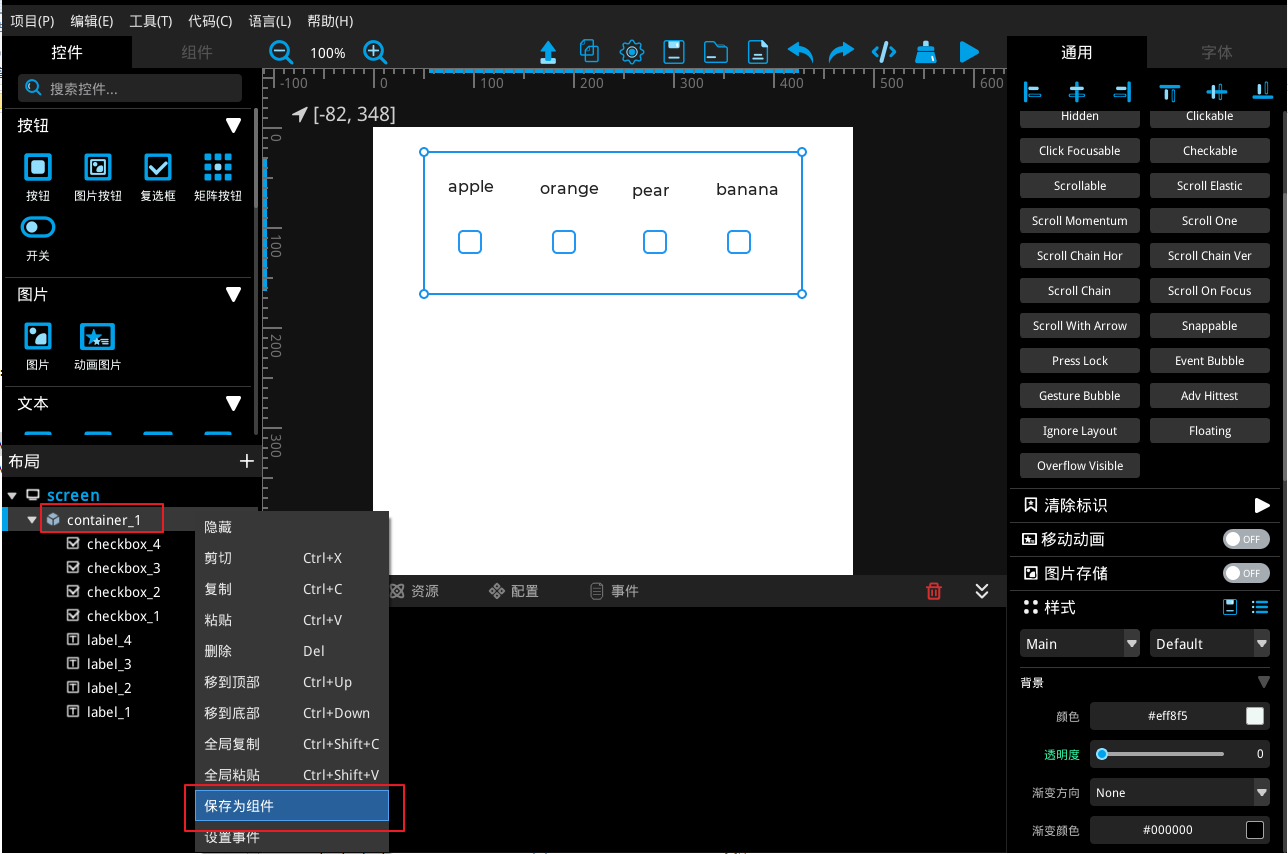Align selected widgets to right
Viewport: 1288px width, 854px height.
(x=1122, y=92)
